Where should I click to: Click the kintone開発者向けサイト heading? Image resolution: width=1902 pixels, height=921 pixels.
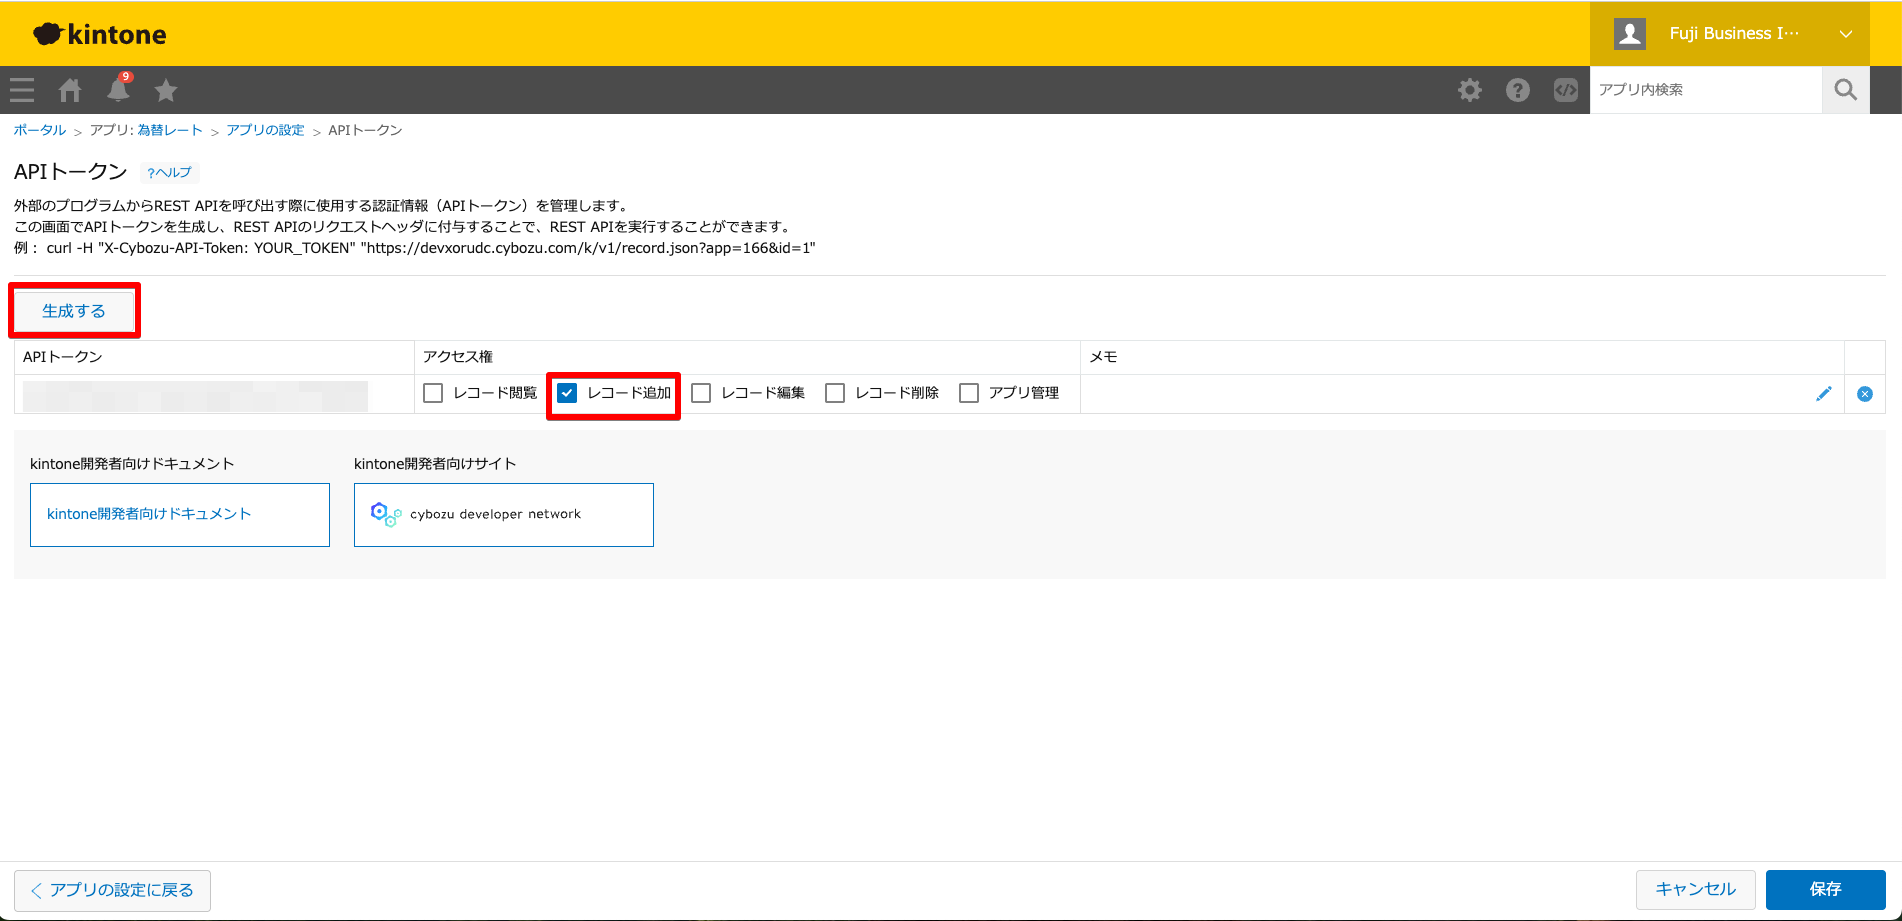point(435,464)
